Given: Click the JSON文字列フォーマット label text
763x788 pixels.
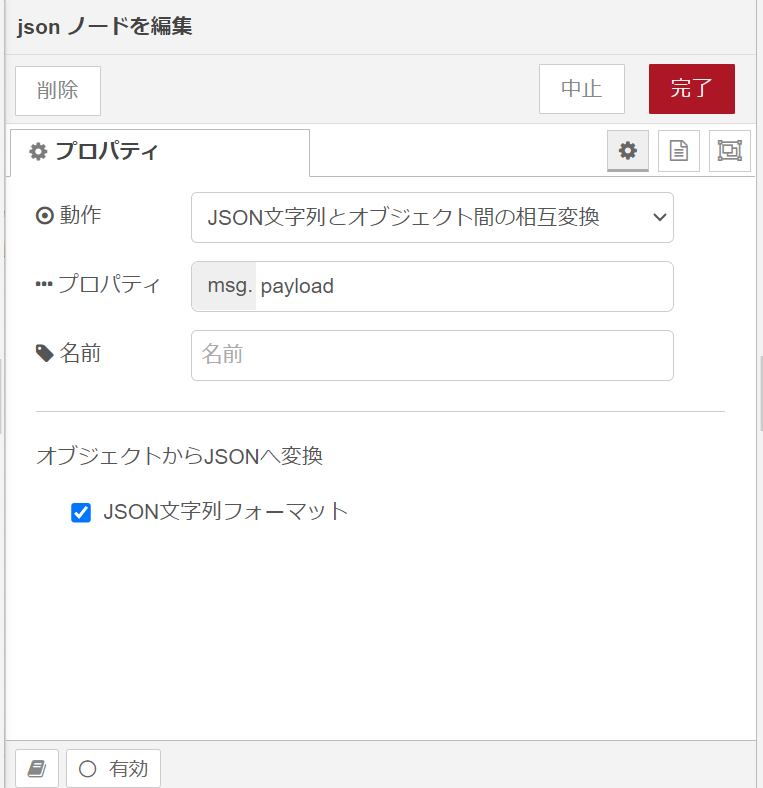Looking at the screenshot, I should [226, 512].
